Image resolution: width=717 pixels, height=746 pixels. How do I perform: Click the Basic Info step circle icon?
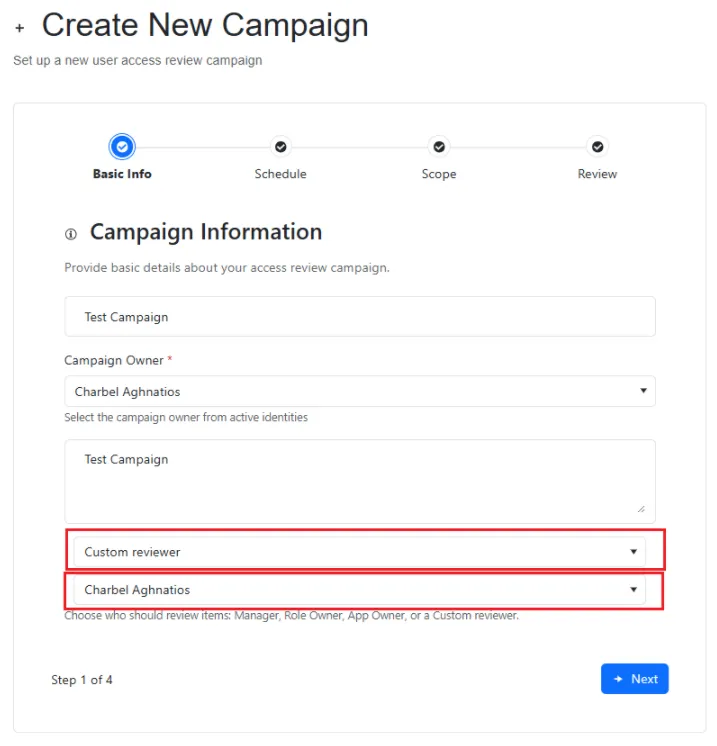tap(122, 147)
